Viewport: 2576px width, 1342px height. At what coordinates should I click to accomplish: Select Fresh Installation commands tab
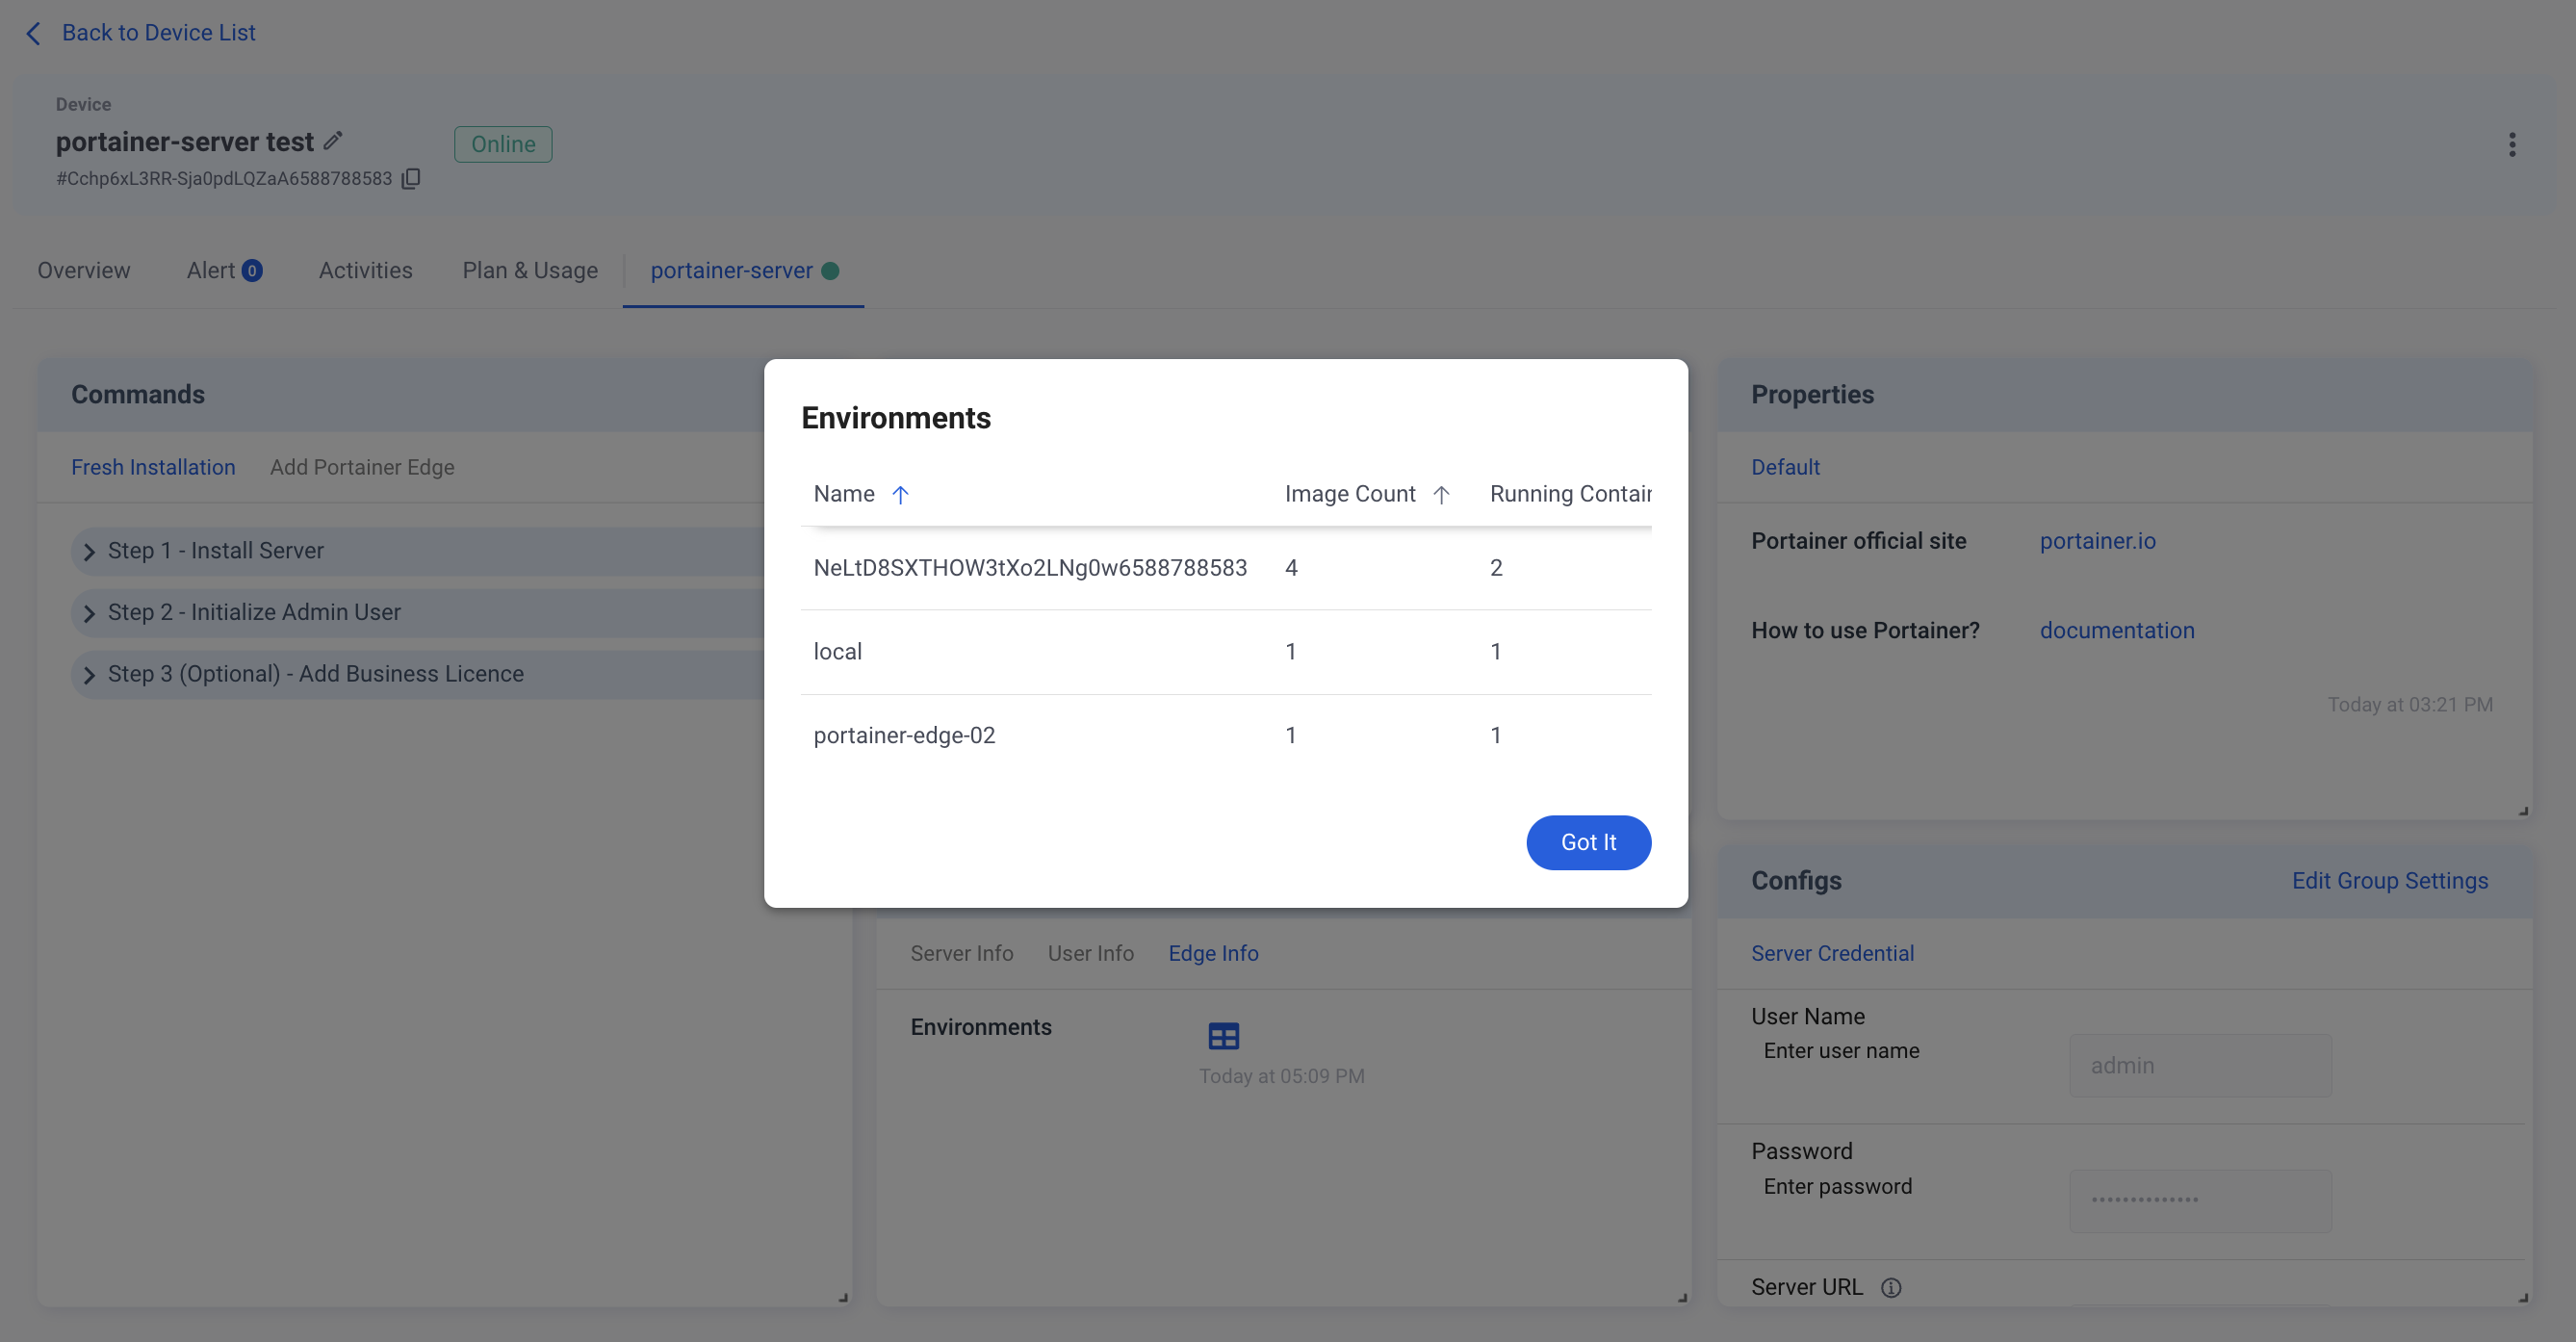click(153, 468)
